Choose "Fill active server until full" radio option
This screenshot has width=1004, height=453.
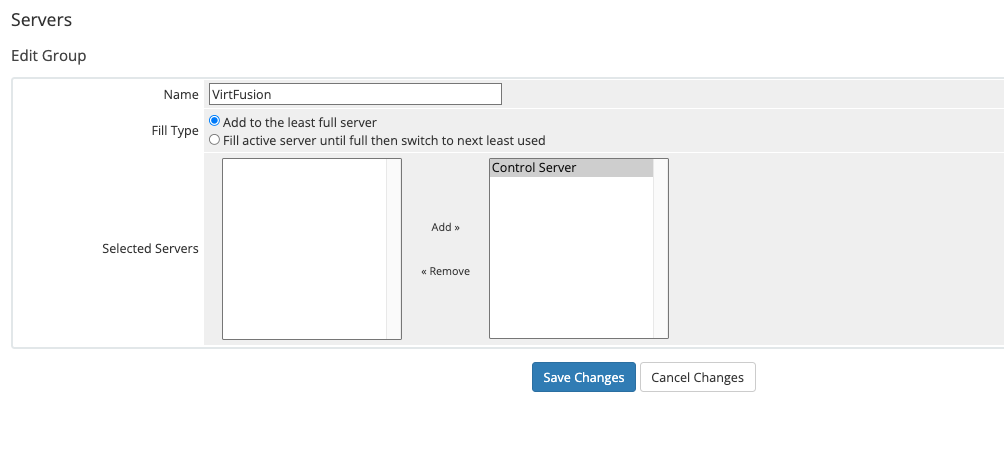coord(215,139)
